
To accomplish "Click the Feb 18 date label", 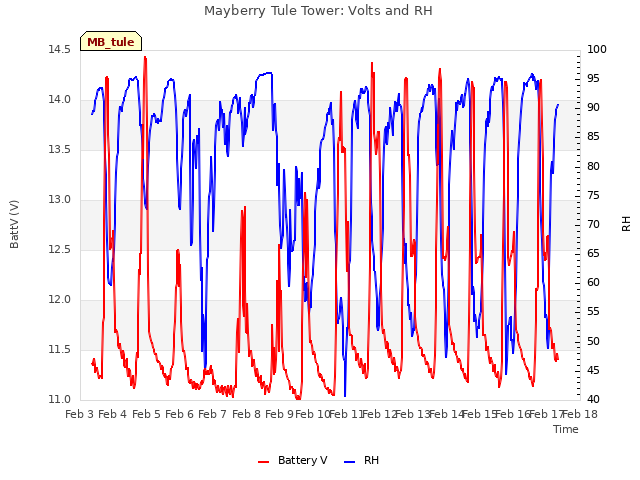I will (x=580, y=414).
